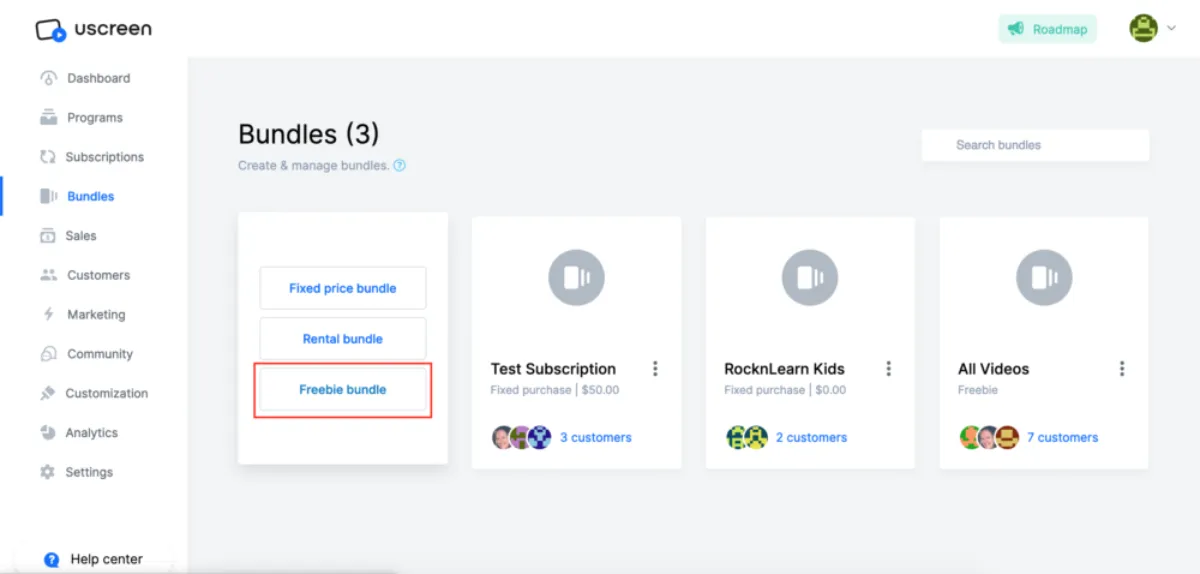Click the uscreen logo

pos(93,29)
